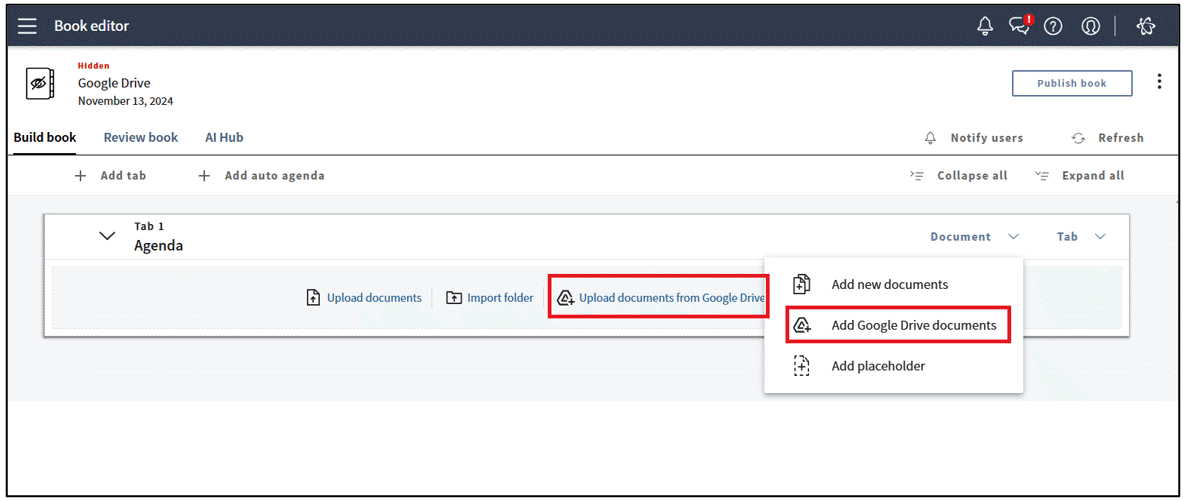
Task: Open the Tab dropdown menu
Action: coord(1081,237)
